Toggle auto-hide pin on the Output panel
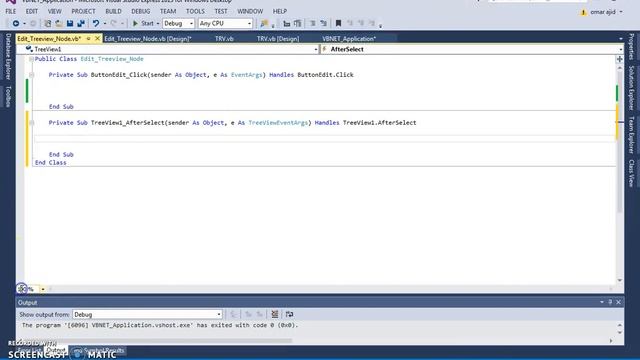Viewport: 640px width, 360px height. pos(610,302)
